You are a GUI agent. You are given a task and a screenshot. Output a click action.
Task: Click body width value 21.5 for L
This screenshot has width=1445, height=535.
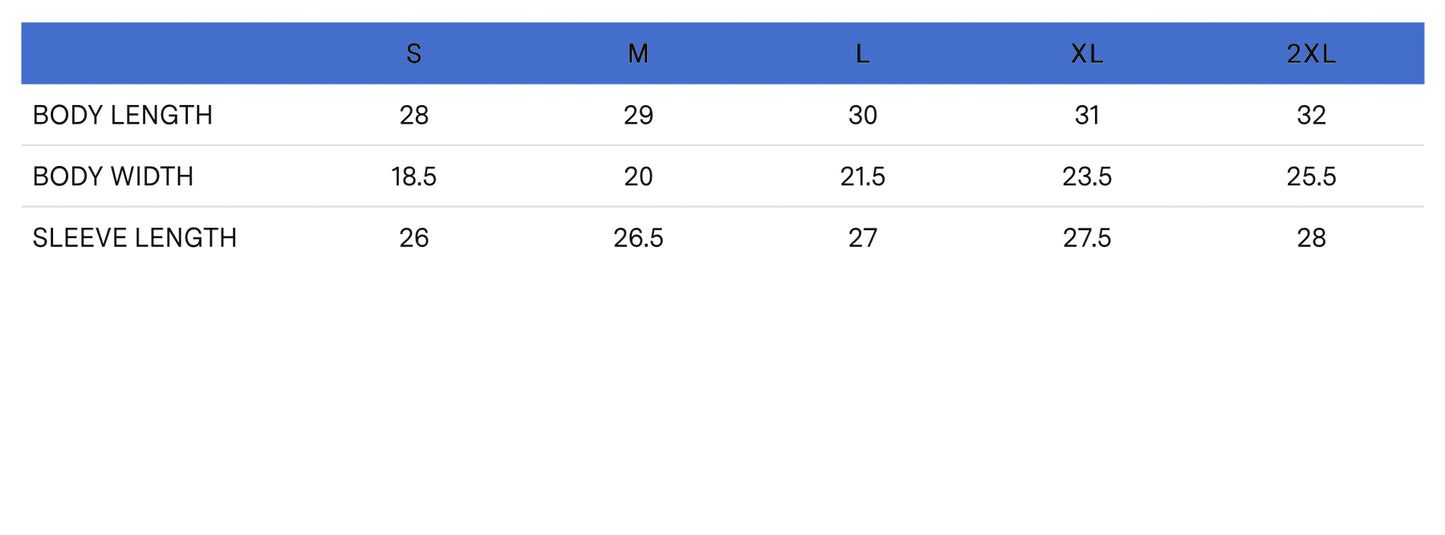[862, 177]
